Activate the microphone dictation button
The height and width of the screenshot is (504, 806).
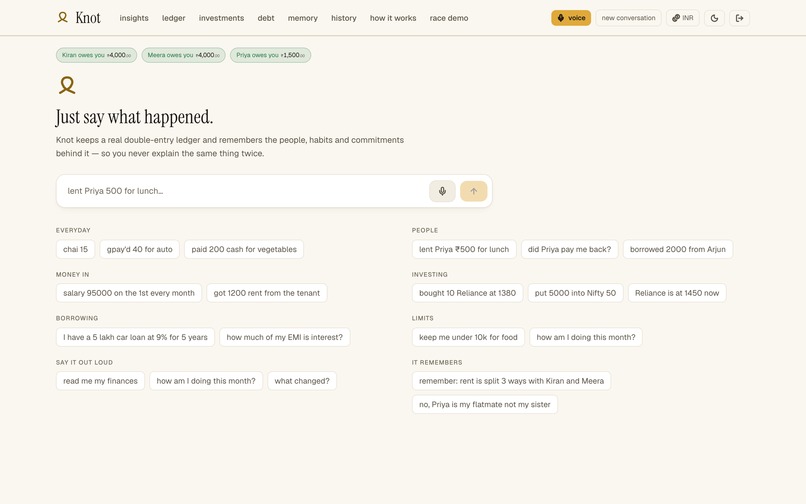tap(442, 191)
